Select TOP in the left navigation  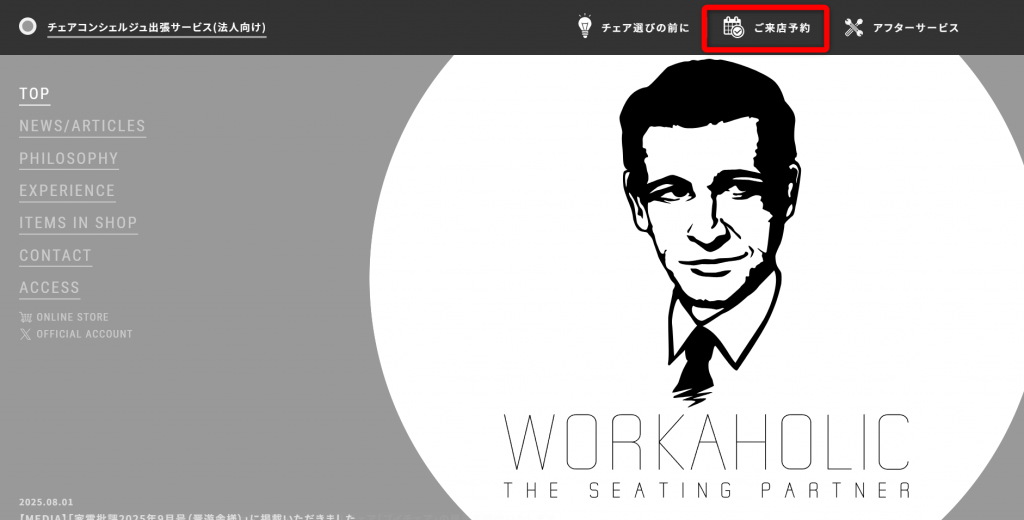(34, 94)
